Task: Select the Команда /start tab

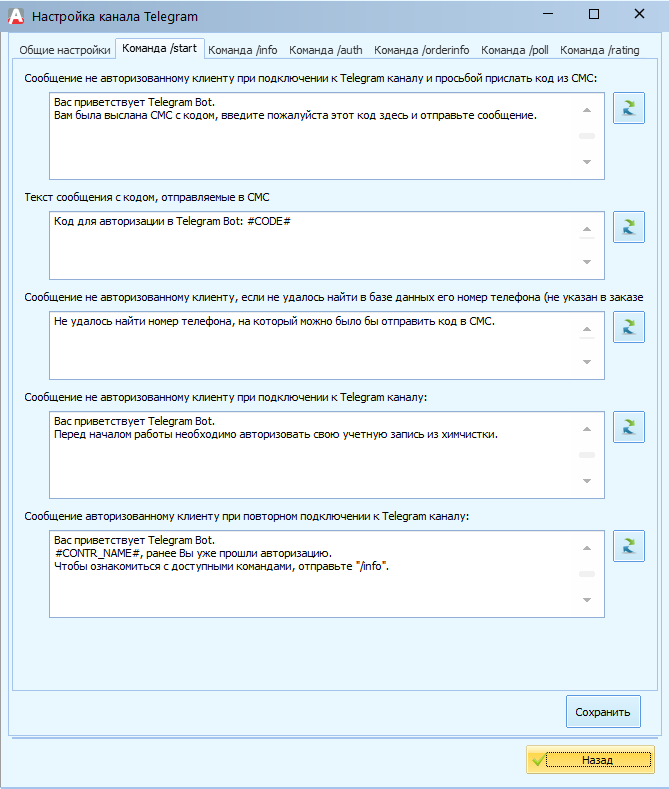Action: pyautogui.click(x=159, y=48)
